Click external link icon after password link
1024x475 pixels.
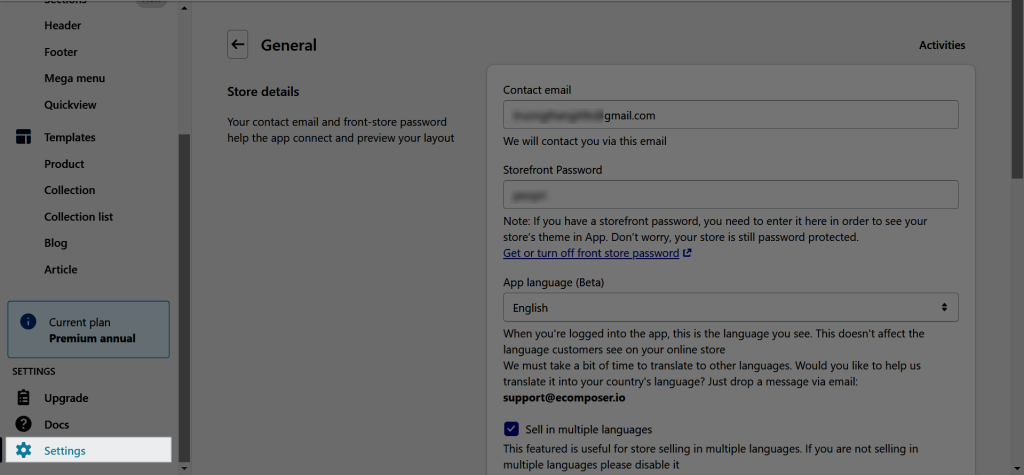pyautogui.click(x=687, y=253)
